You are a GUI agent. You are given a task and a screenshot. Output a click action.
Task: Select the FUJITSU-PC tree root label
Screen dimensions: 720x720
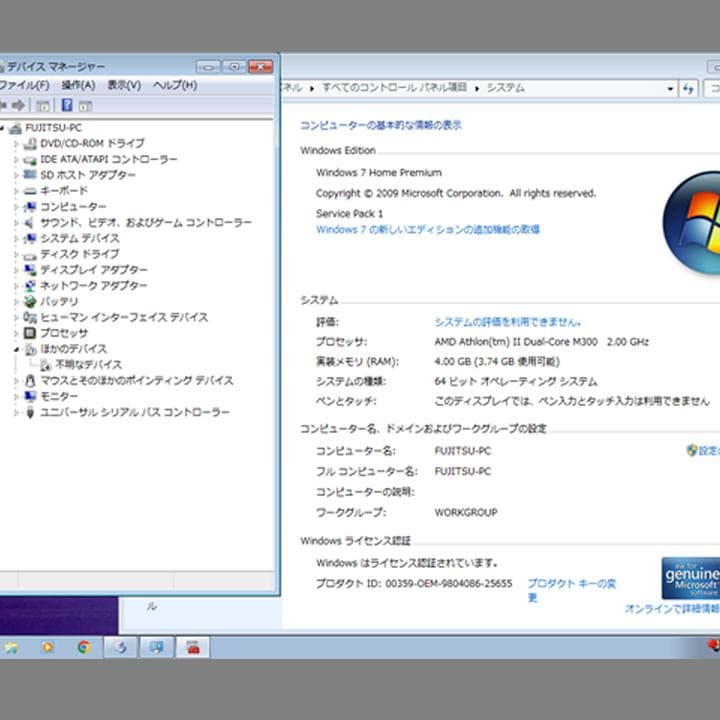coord(53,128)
